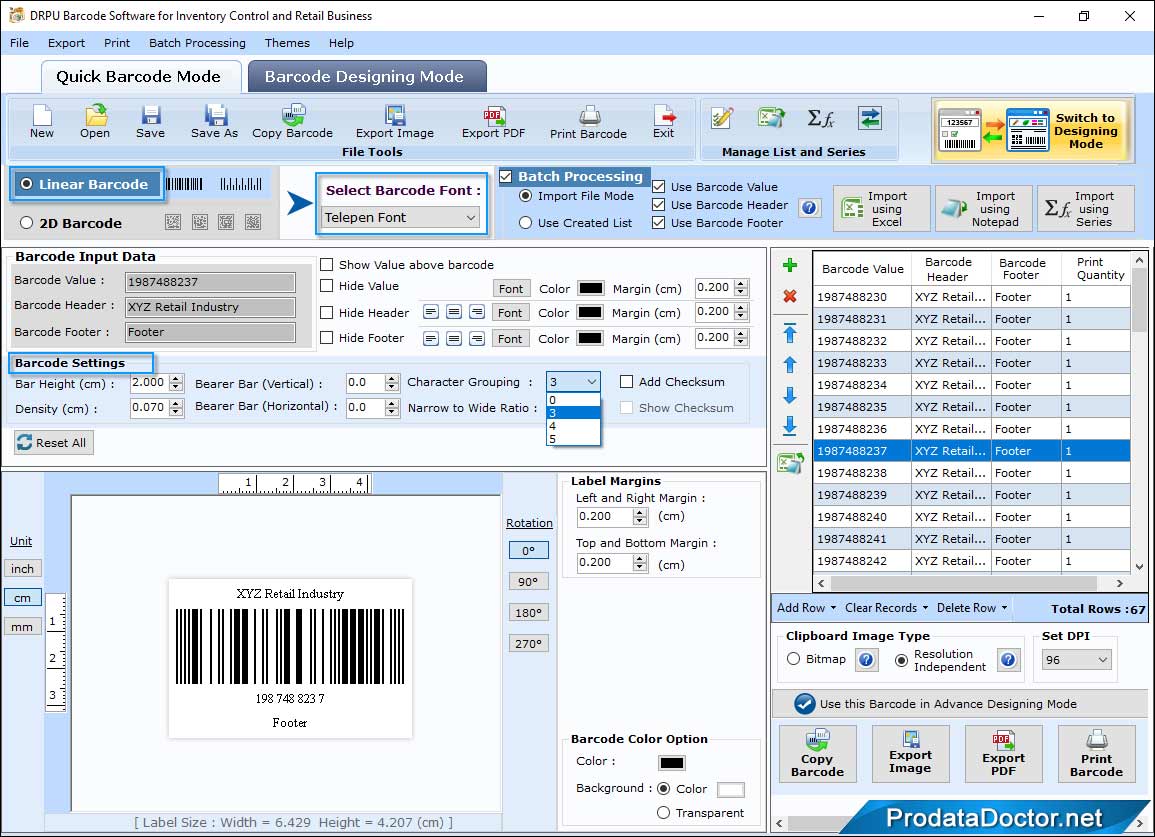Viewport: 1155px width, 837px height.
Task: Click the Reset All button
Action: tap(53, 442)
